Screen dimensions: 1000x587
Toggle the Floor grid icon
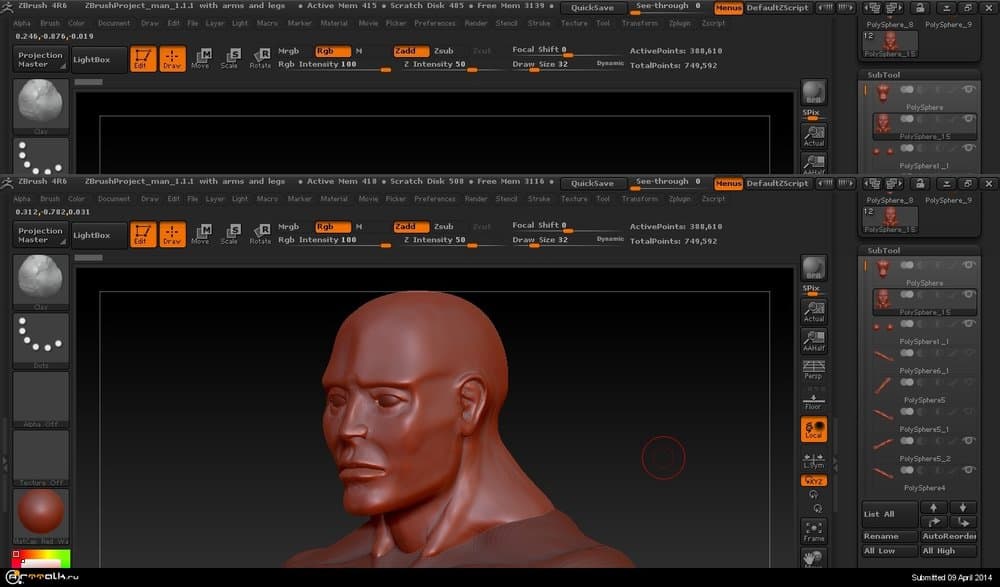[x=813, y=400]
